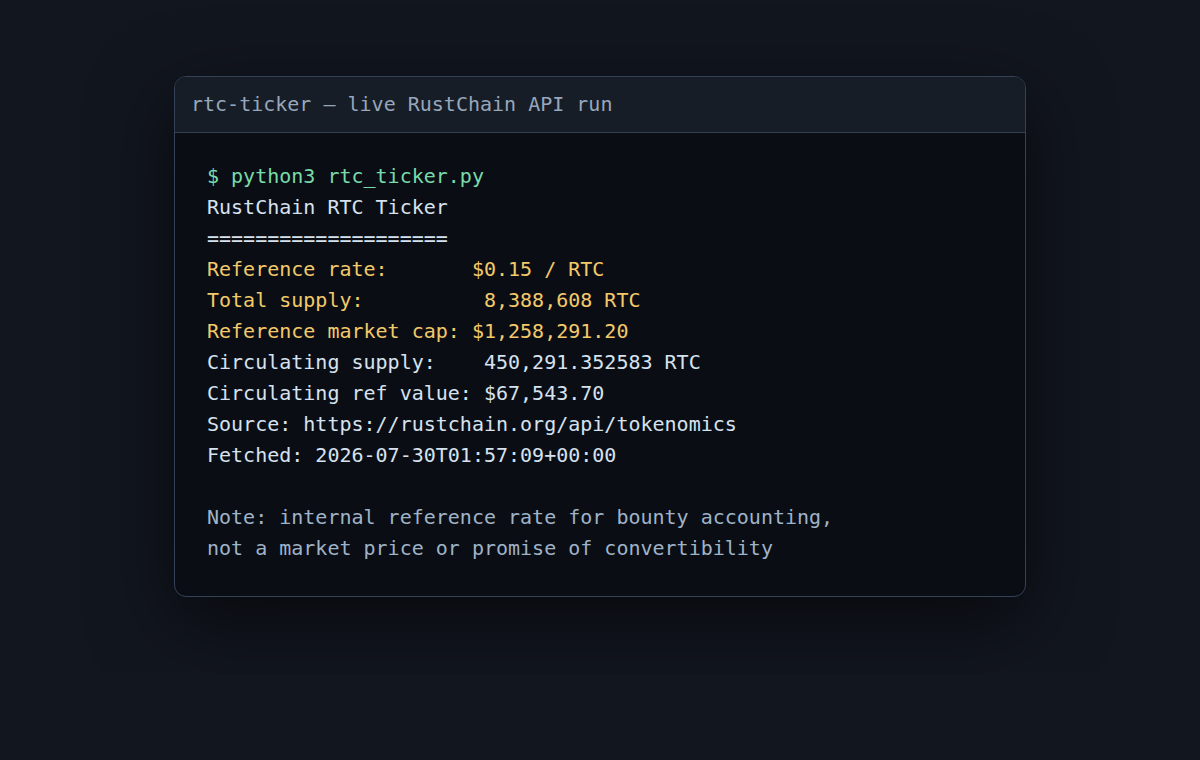Click the 'Circulating supply: 450,291.352583 RTC' line
The image size is (1200, 760).
point(453,363)
